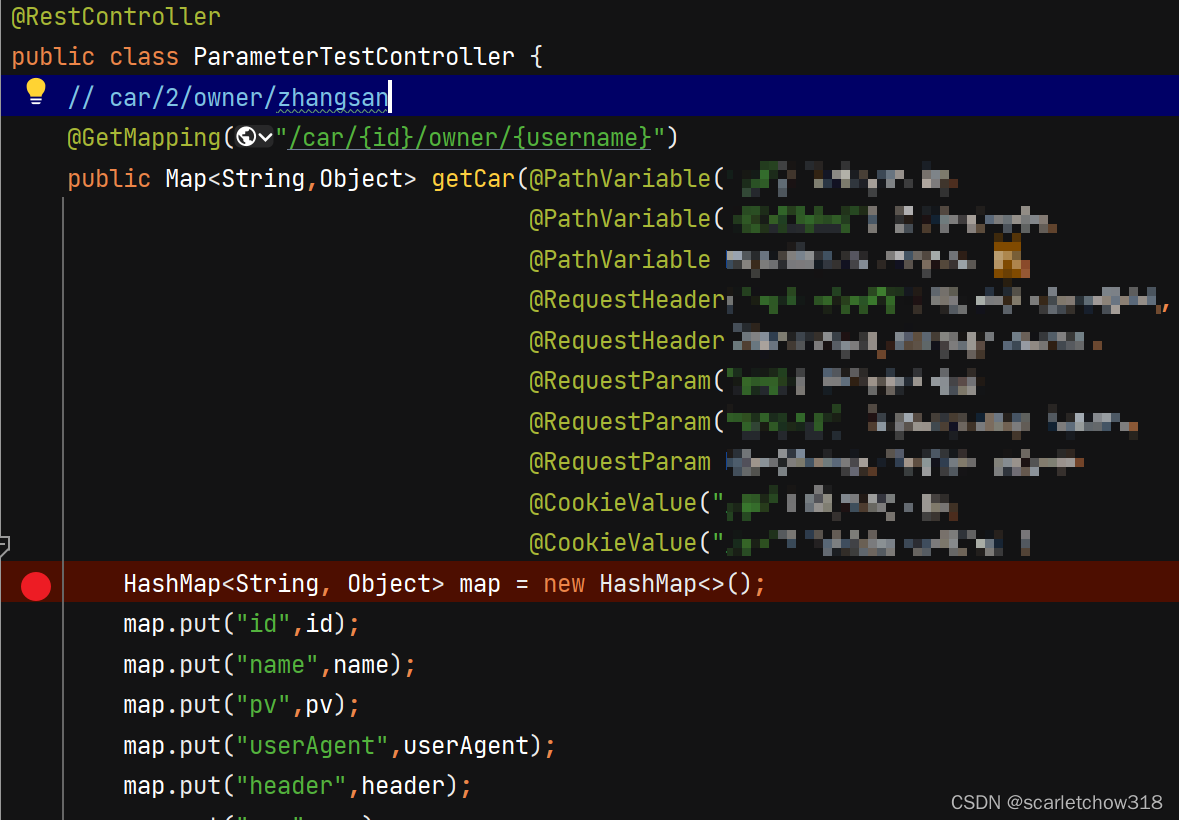
Task: Click the map.put("id",id) statement
Action: pyautogui.click(x=240, y=623)
